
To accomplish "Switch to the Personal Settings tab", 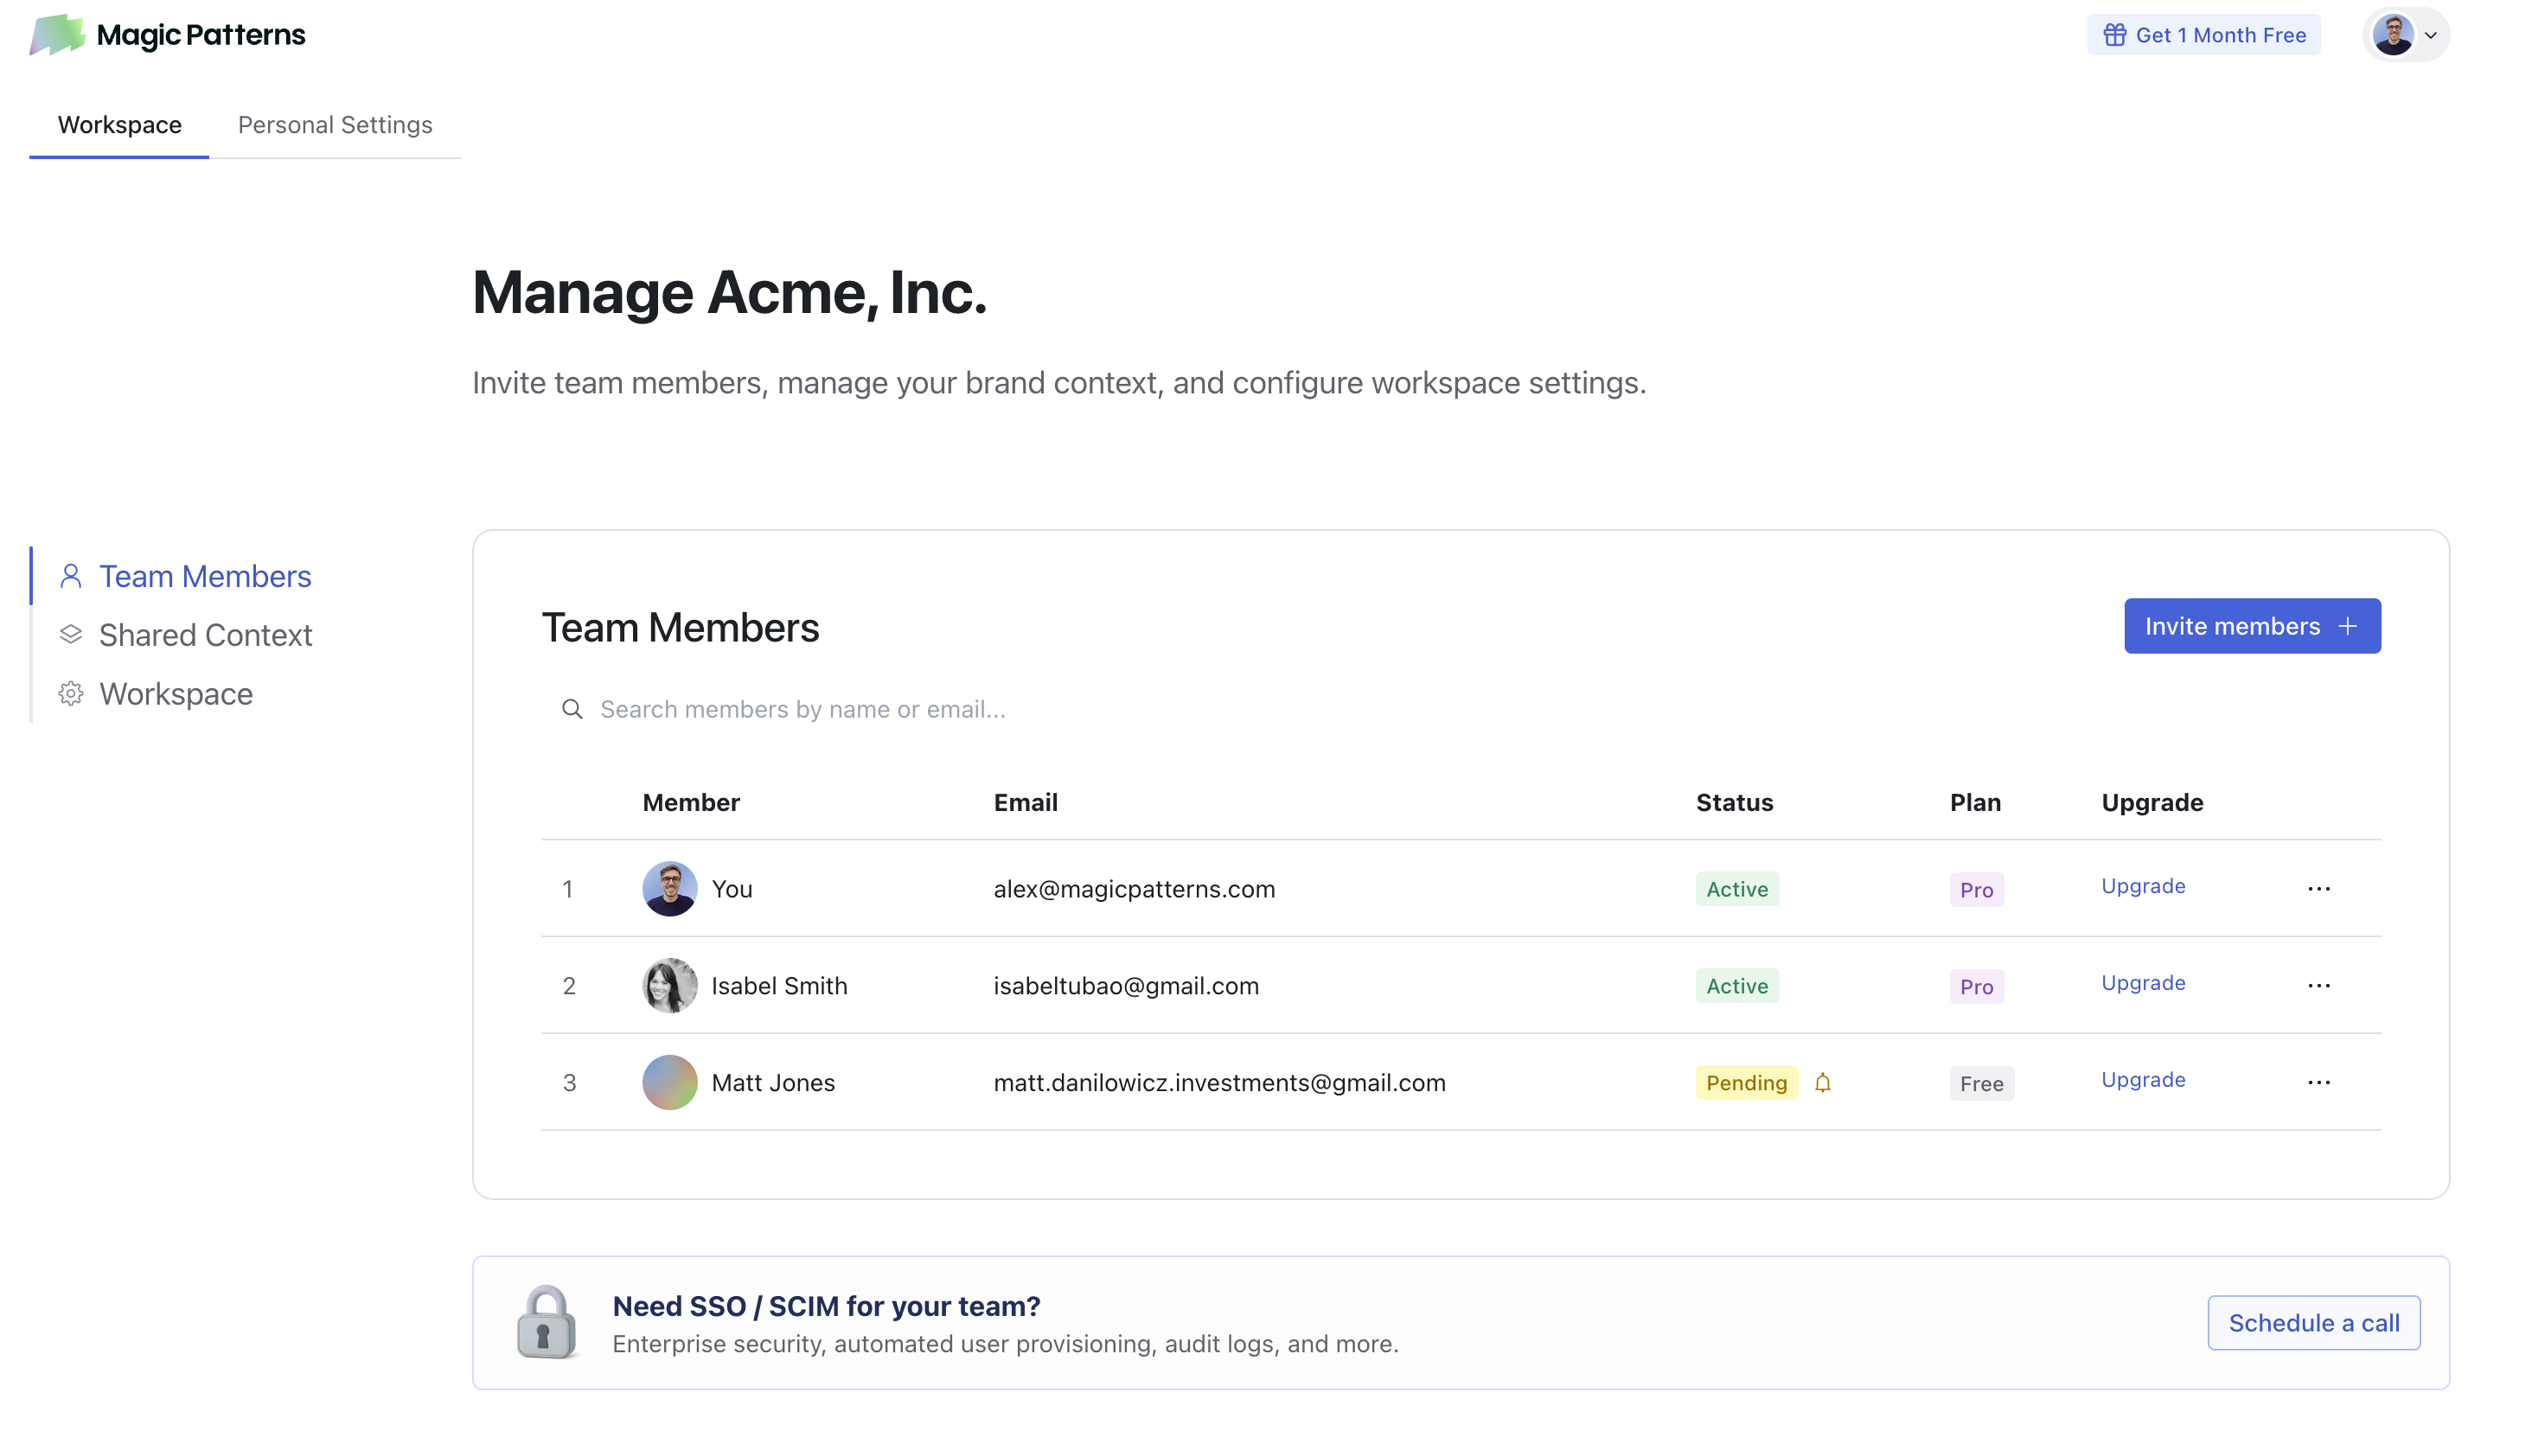I will pos(335,125).
